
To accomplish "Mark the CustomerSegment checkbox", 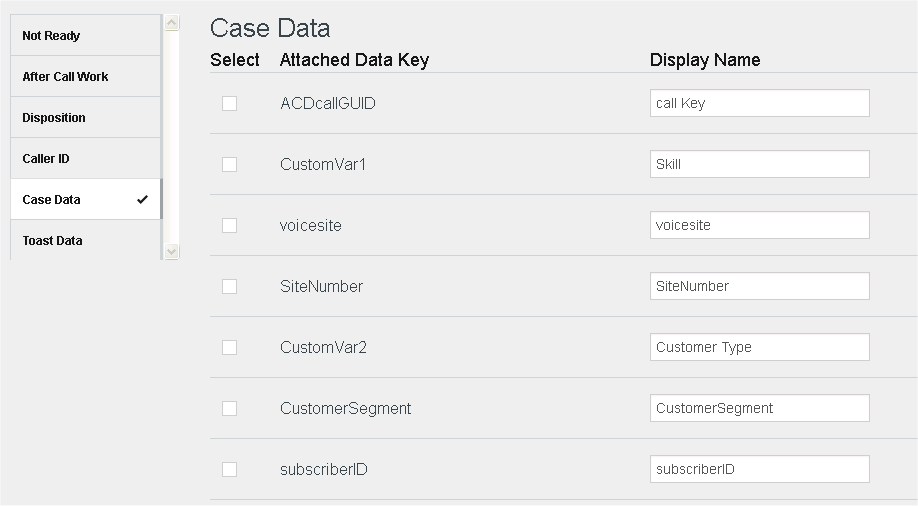I will pos(229,408).
